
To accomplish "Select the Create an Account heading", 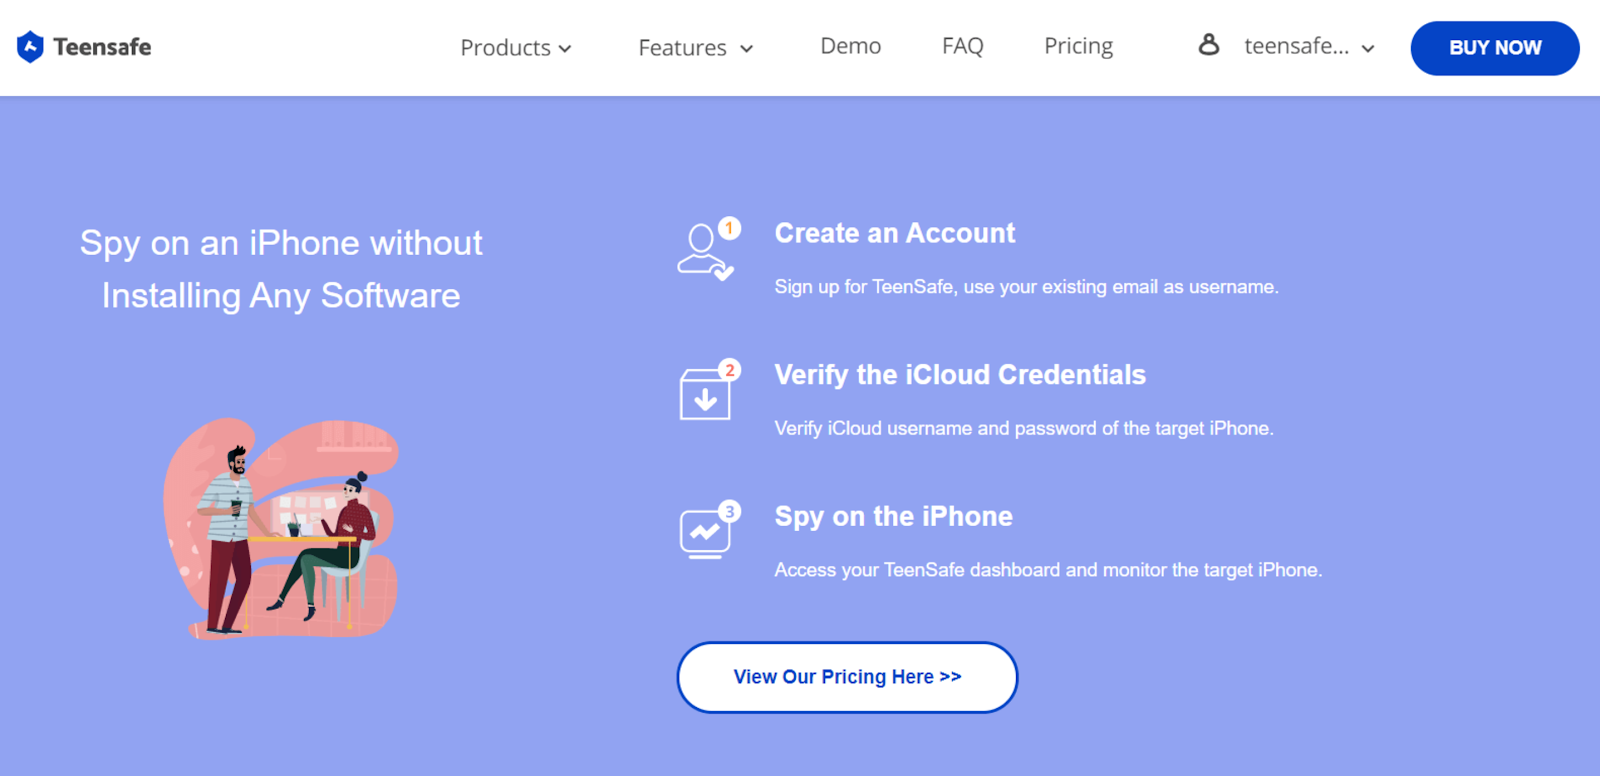I will (895, 233).
